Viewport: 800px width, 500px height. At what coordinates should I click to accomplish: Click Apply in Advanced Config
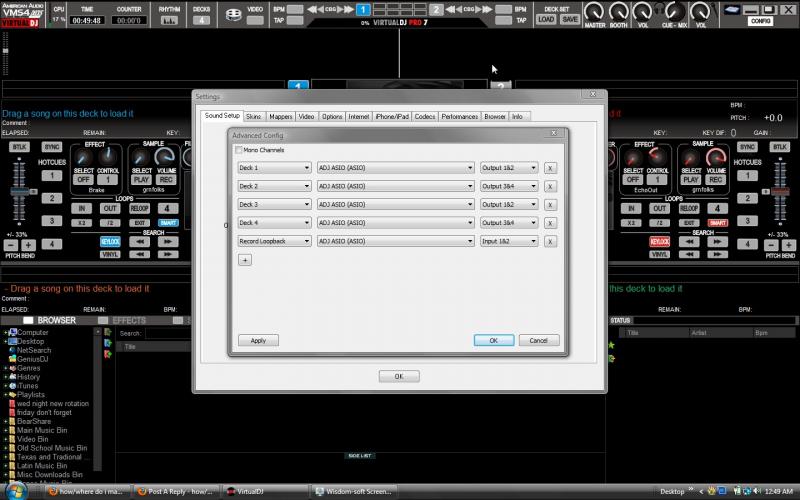258,340
